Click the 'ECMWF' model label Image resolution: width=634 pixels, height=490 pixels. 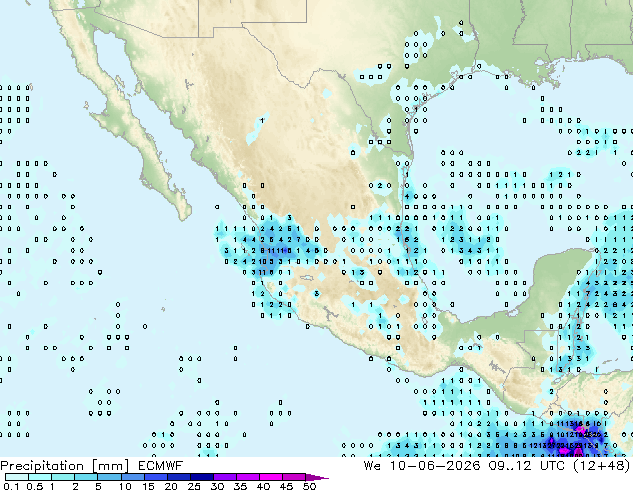(x=161, y=466)
